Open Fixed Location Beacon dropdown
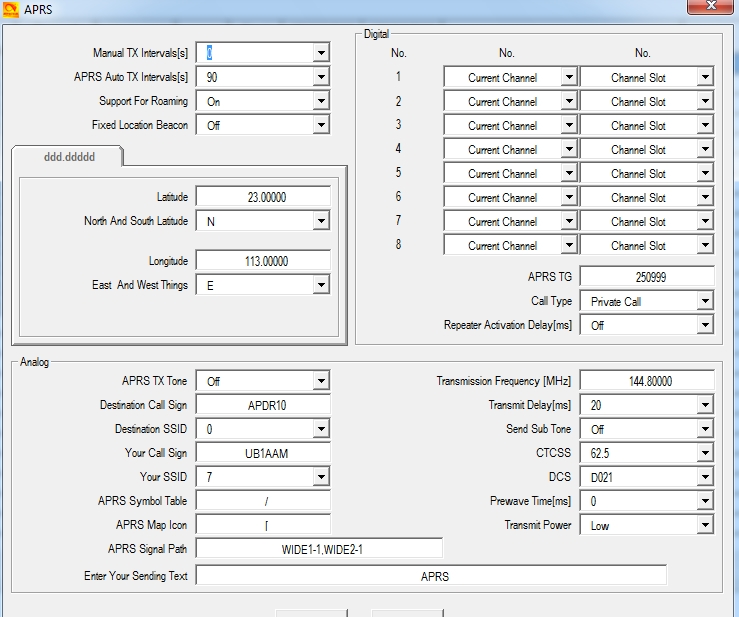The width and height of the screenshot is (739, 617). pos(320,125)
